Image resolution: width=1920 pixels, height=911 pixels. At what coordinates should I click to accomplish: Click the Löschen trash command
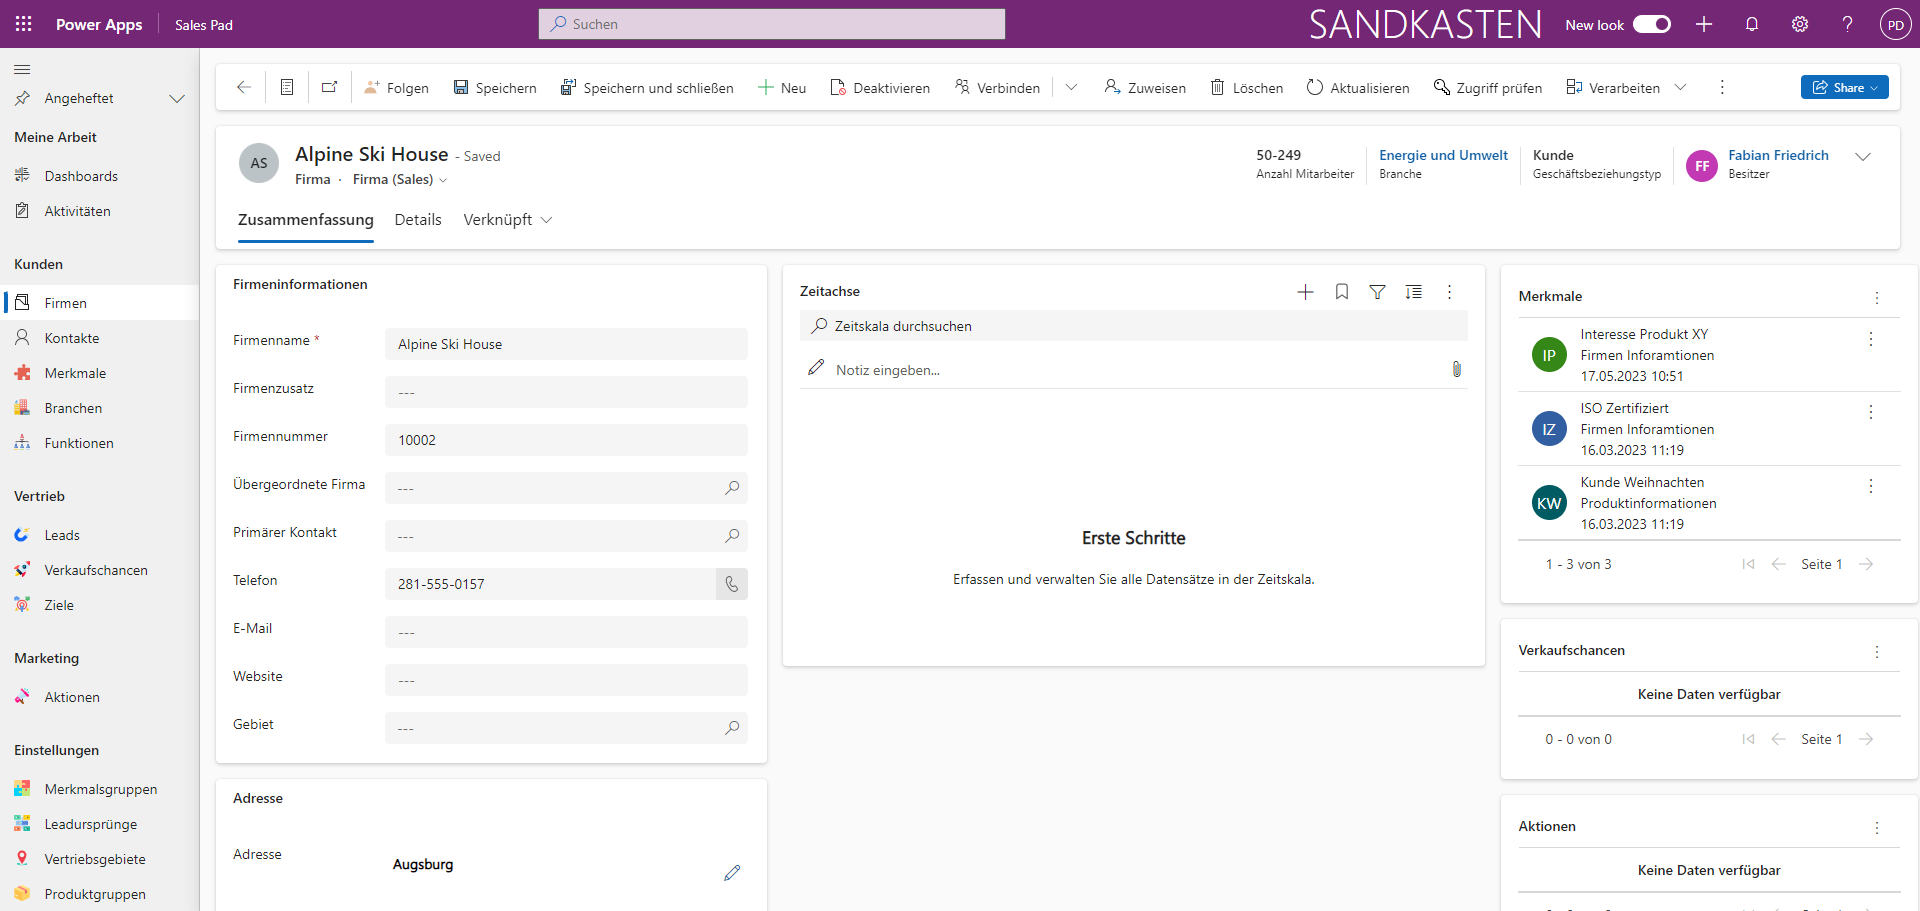click(x=1247, y=88)
